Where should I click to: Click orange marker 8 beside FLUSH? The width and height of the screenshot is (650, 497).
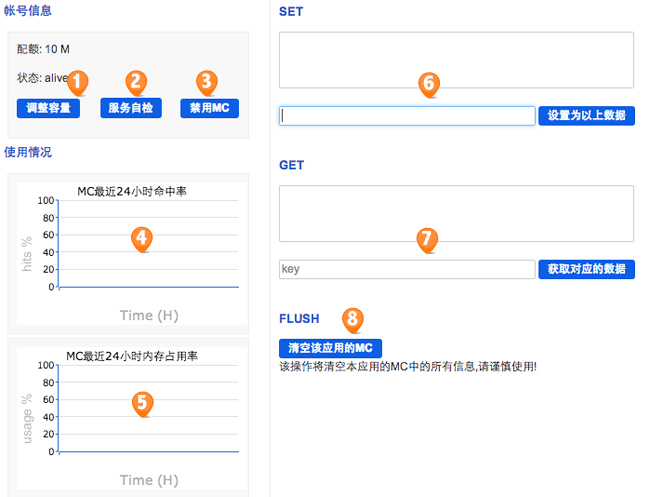(352, 319)
